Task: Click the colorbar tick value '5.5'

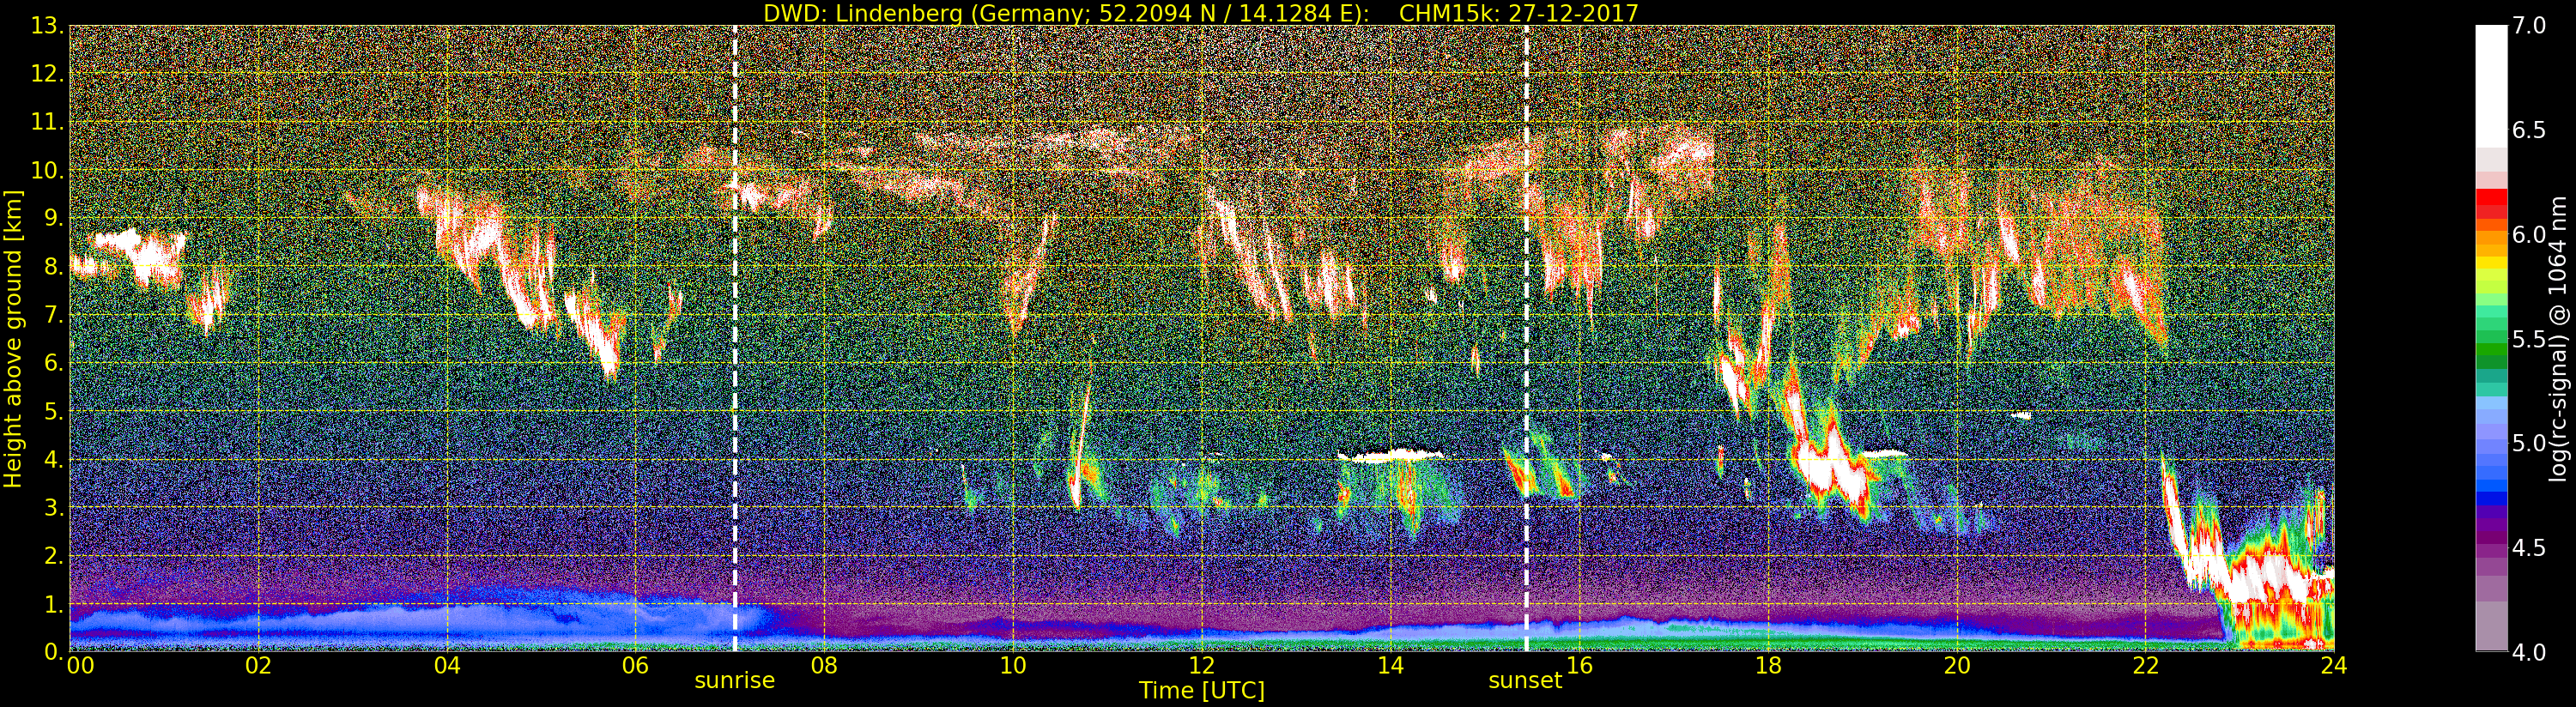Action: 2529,339
